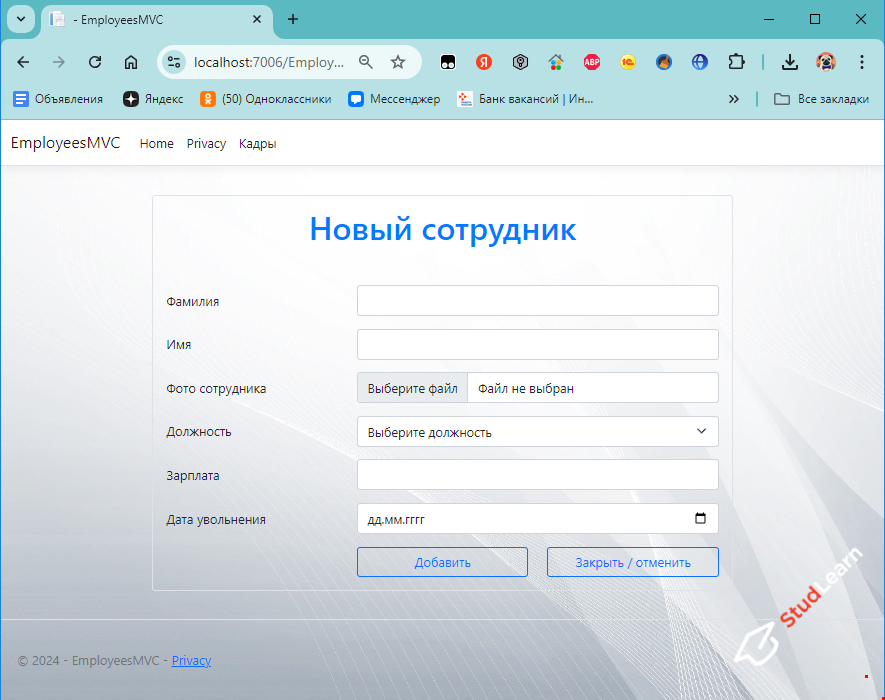This screenshot has width=885, height=700.
Task: Go to the browser home page icon
Action: click(x=131, y=62)
